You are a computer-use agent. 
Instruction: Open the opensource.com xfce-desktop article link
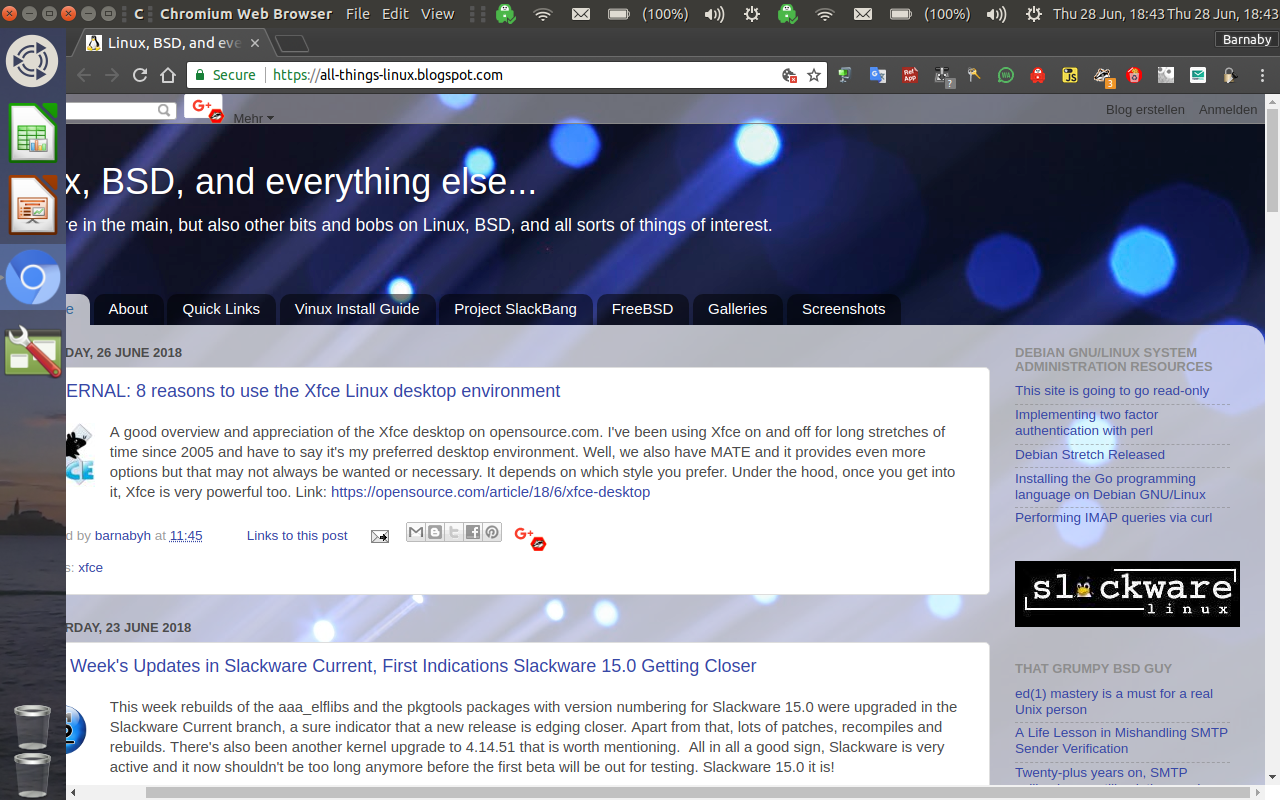[490, 492]
